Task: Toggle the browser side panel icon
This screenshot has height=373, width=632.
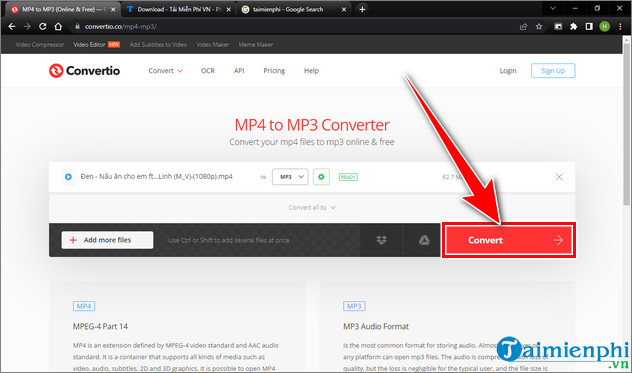Action: tap(589, 27)
